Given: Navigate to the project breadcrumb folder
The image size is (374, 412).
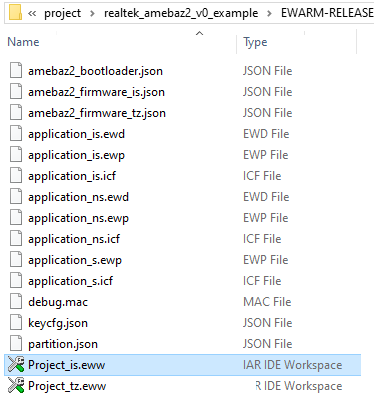Looking at the screenshot, I should point(63,13).
